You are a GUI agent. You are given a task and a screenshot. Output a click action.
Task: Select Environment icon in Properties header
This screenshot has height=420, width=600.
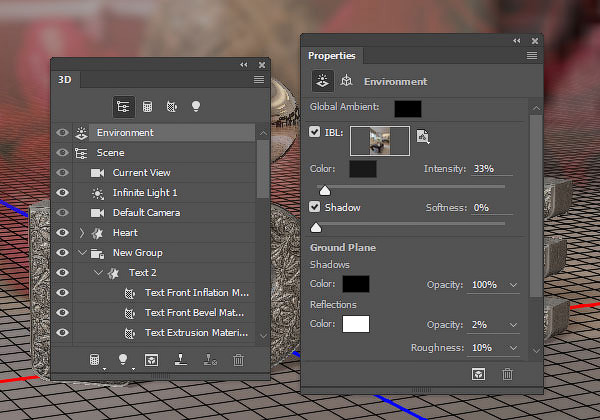[x=322, y=81]
